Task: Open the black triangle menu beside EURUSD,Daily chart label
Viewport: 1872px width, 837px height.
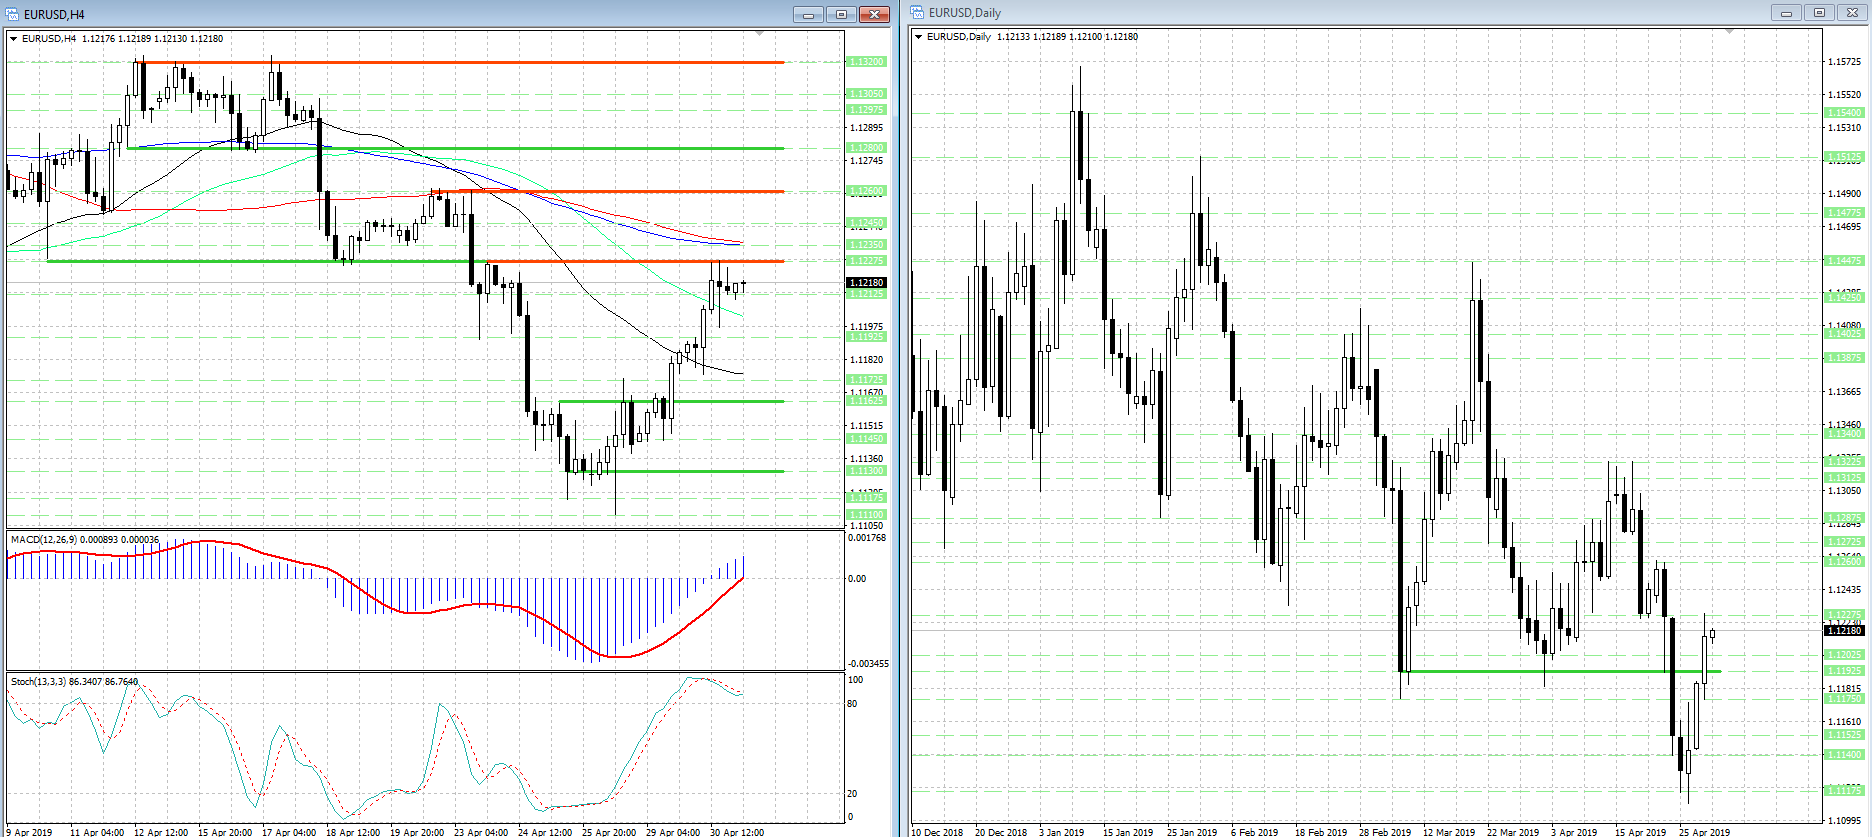Action: (x=919, y=37)
